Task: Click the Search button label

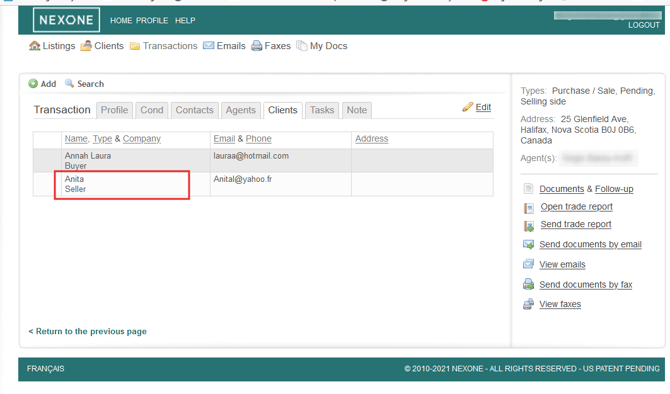Action: (91, 84)
